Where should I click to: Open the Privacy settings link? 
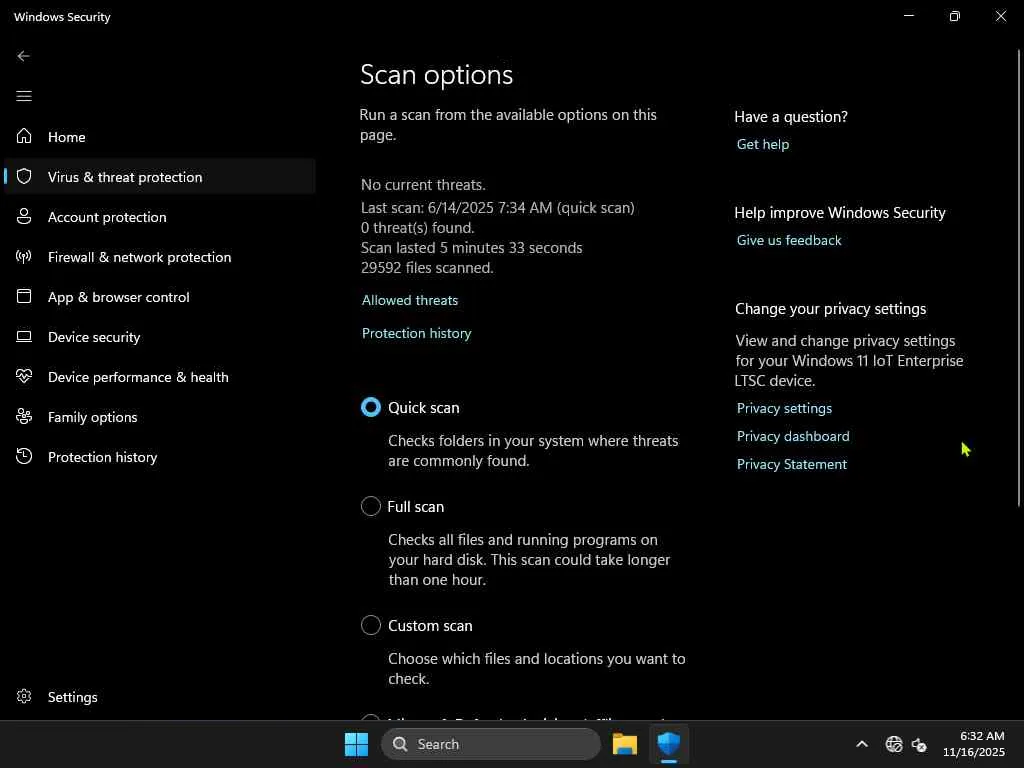[784, 408]
